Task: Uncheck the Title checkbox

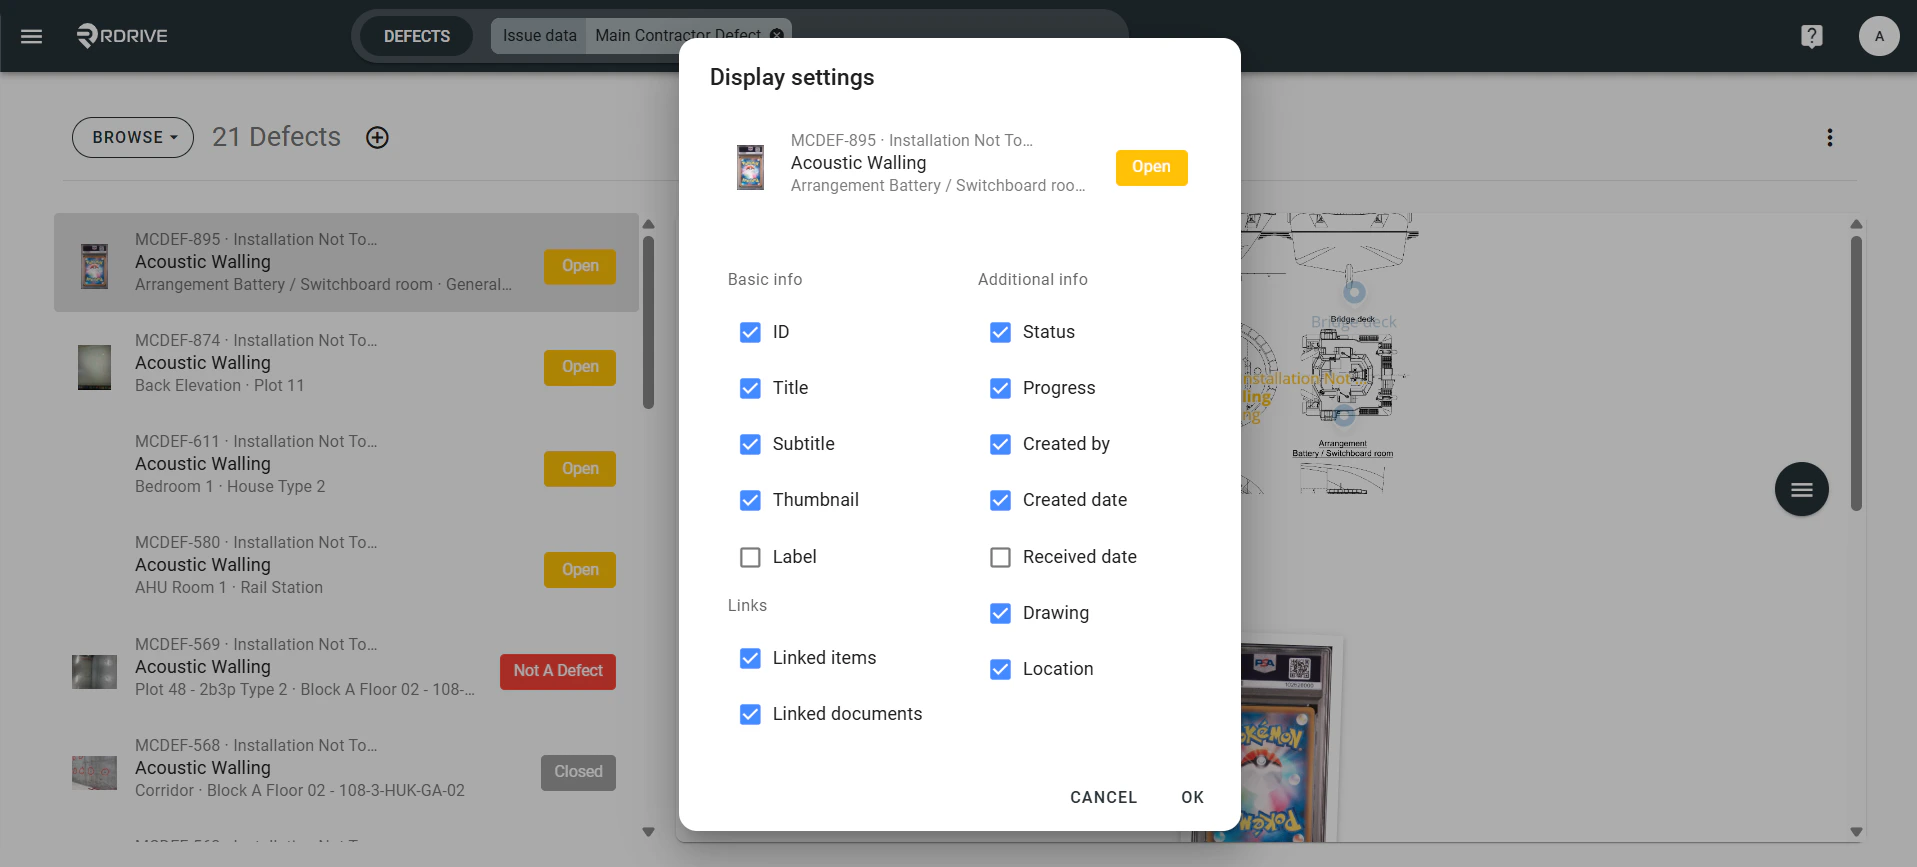Action: pos(750,388)
